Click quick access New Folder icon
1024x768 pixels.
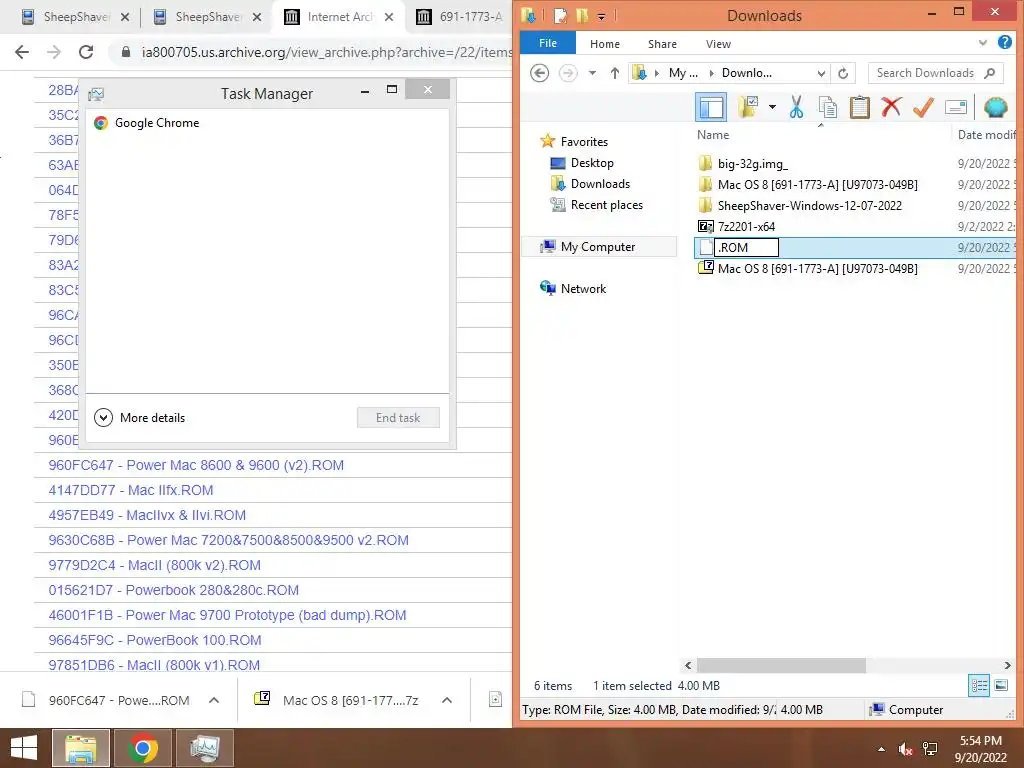tap(582, 15)
